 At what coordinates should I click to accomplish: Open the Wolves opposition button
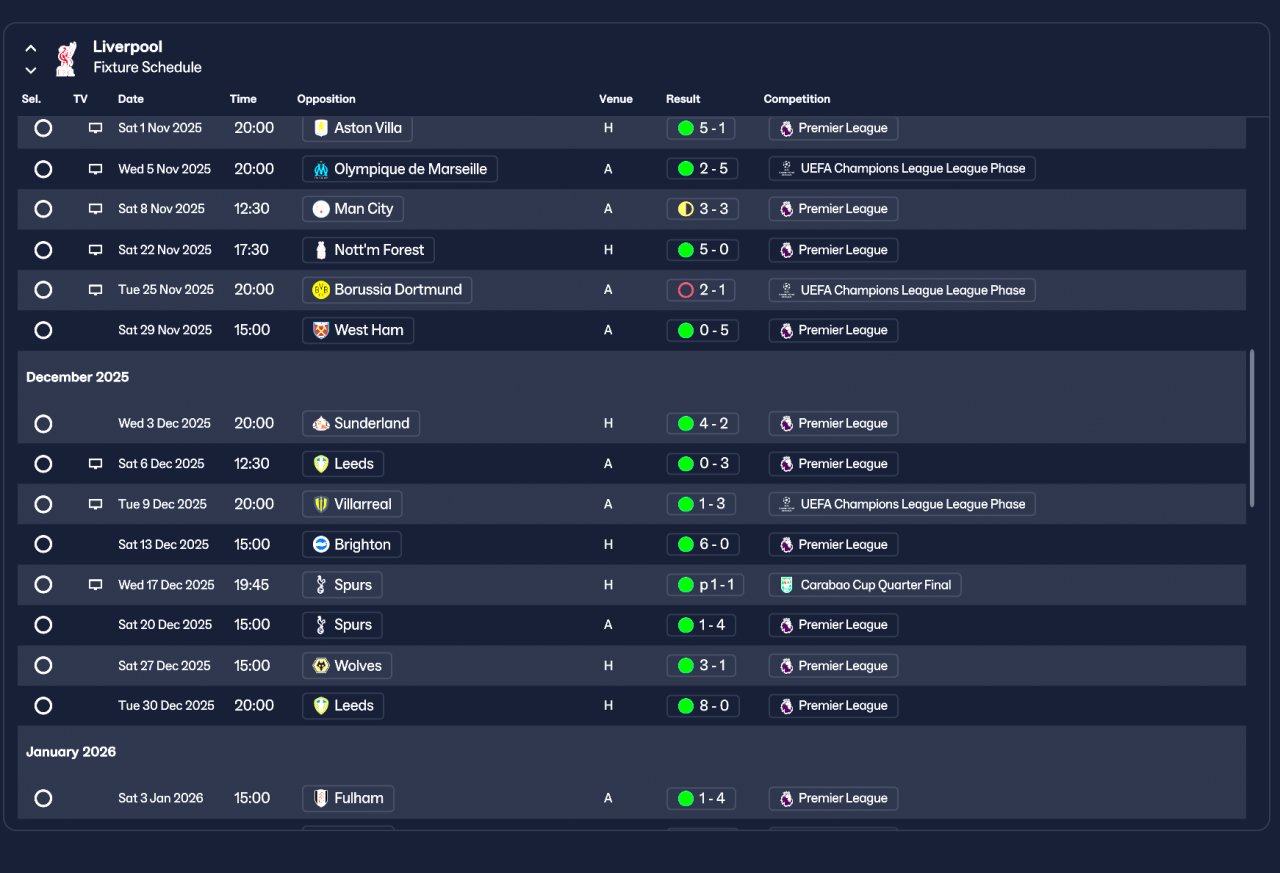coord(347,666)
